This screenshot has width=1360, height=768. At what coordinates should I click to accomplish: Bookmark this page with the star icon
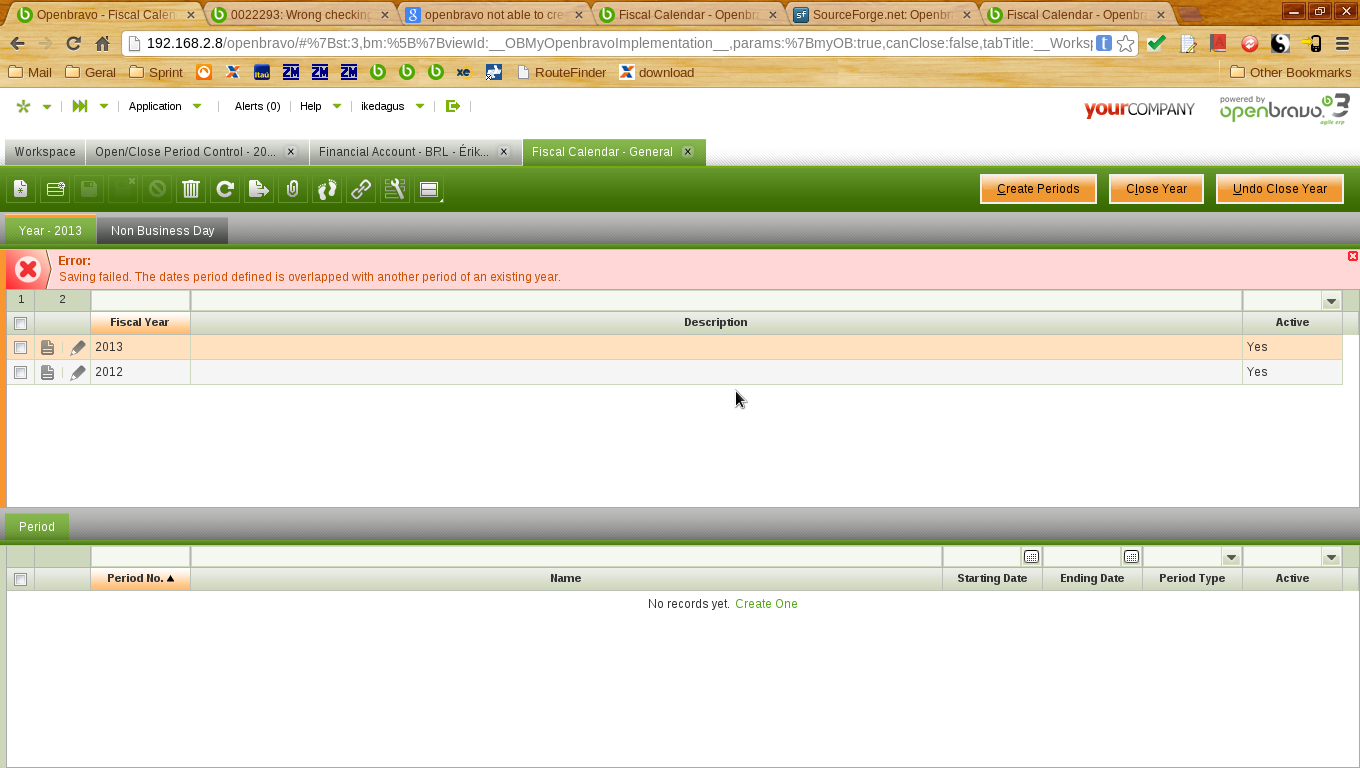[1126, 43]
